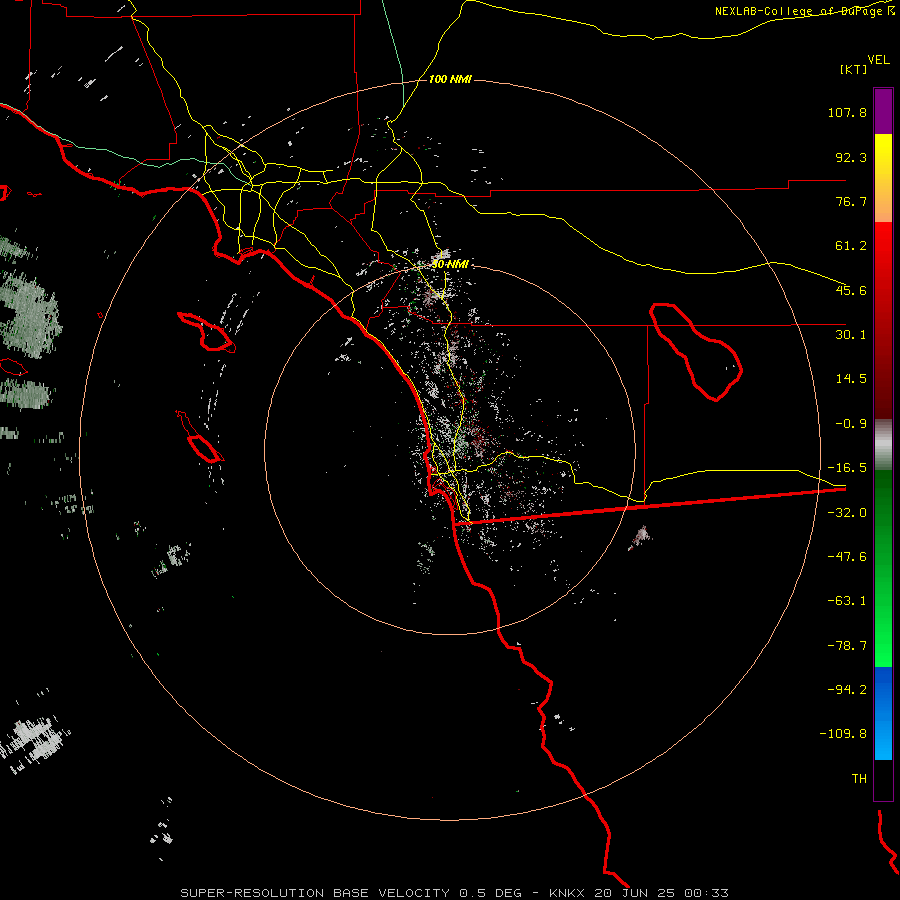Screen dimensions: 900x900
Task: Click the 00:33 timestamp in caption
Action: (708, 893)
